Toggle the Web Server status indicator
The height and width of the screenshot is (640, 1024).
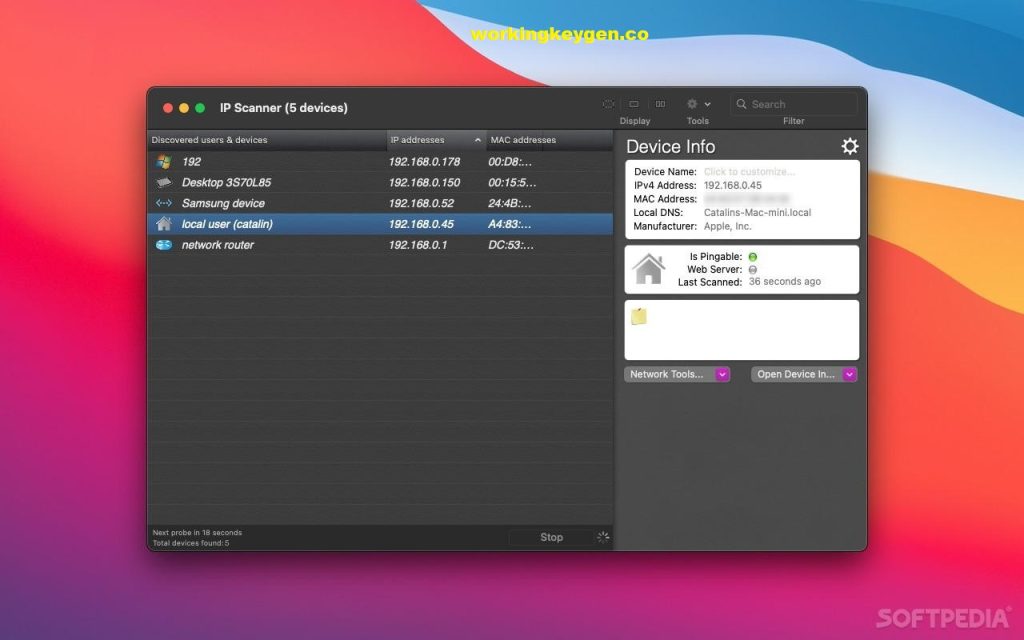tap(755, 268)
